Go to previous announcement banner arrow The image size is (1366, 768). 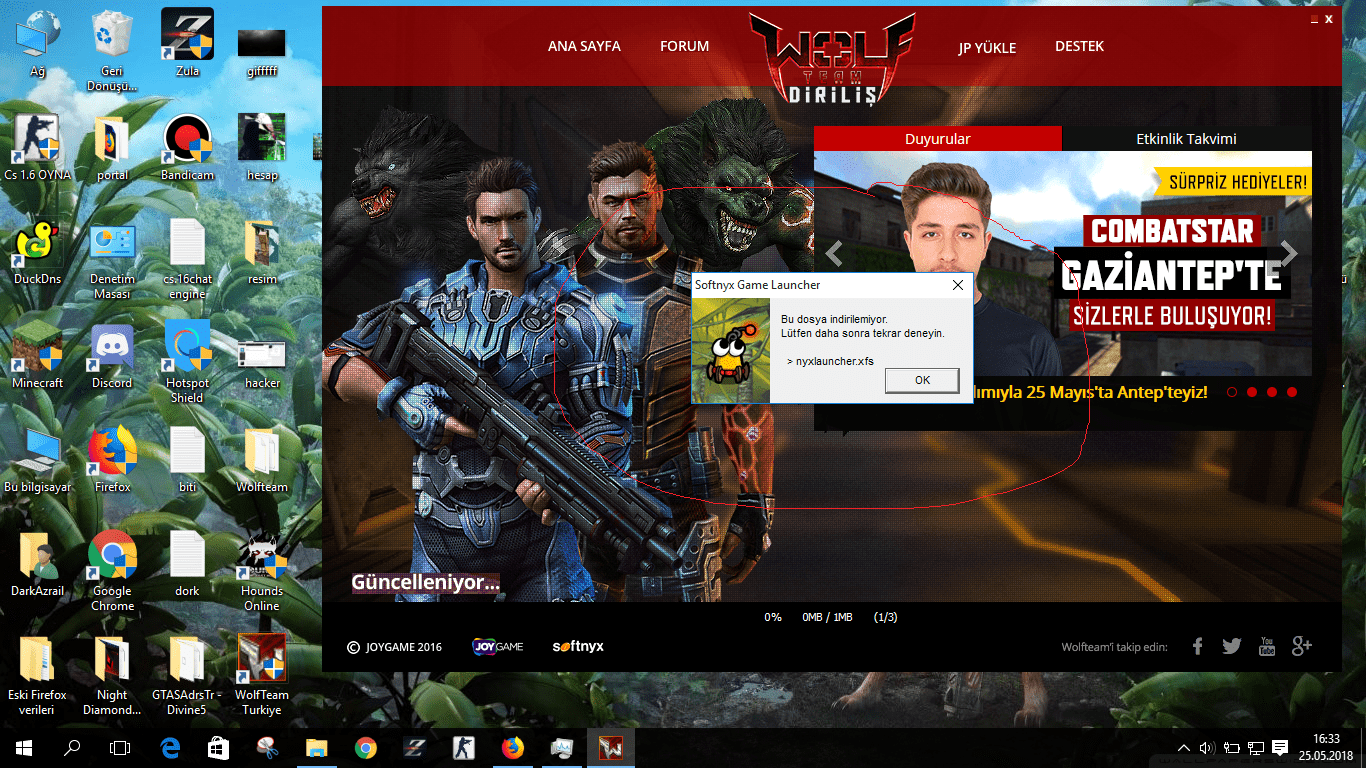point(834,254)
